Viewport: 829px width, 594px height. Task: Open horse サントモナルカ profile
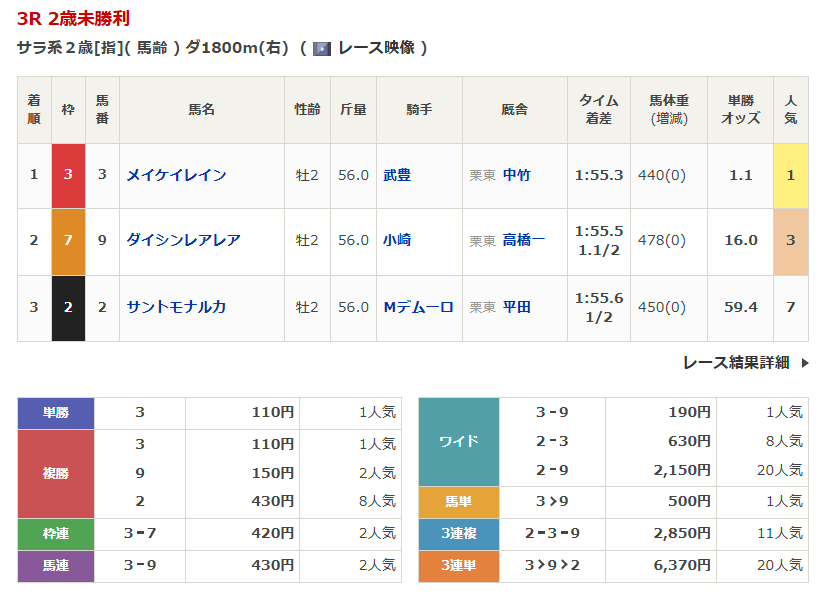[176, 307]
